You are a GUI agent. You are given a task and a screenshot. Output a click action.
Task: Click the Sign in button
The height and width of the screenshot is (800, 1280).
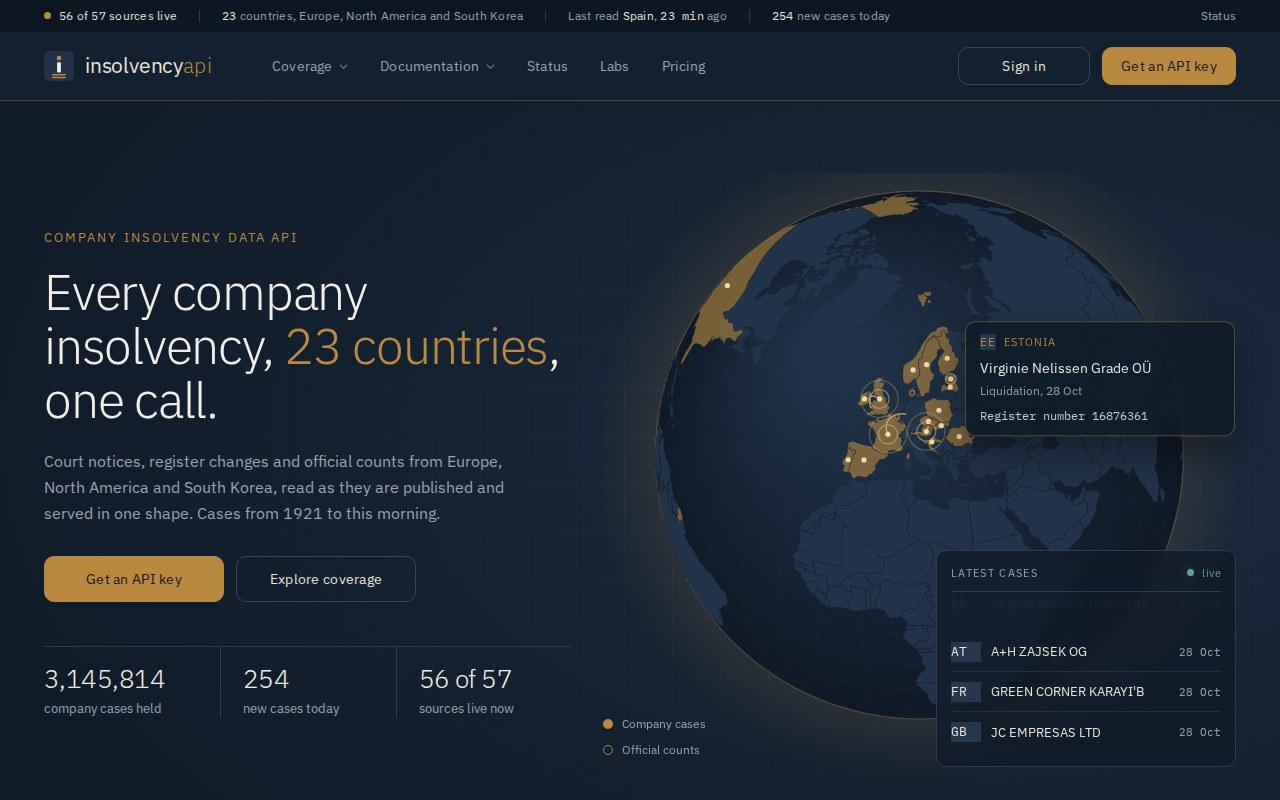point(1024,66)
